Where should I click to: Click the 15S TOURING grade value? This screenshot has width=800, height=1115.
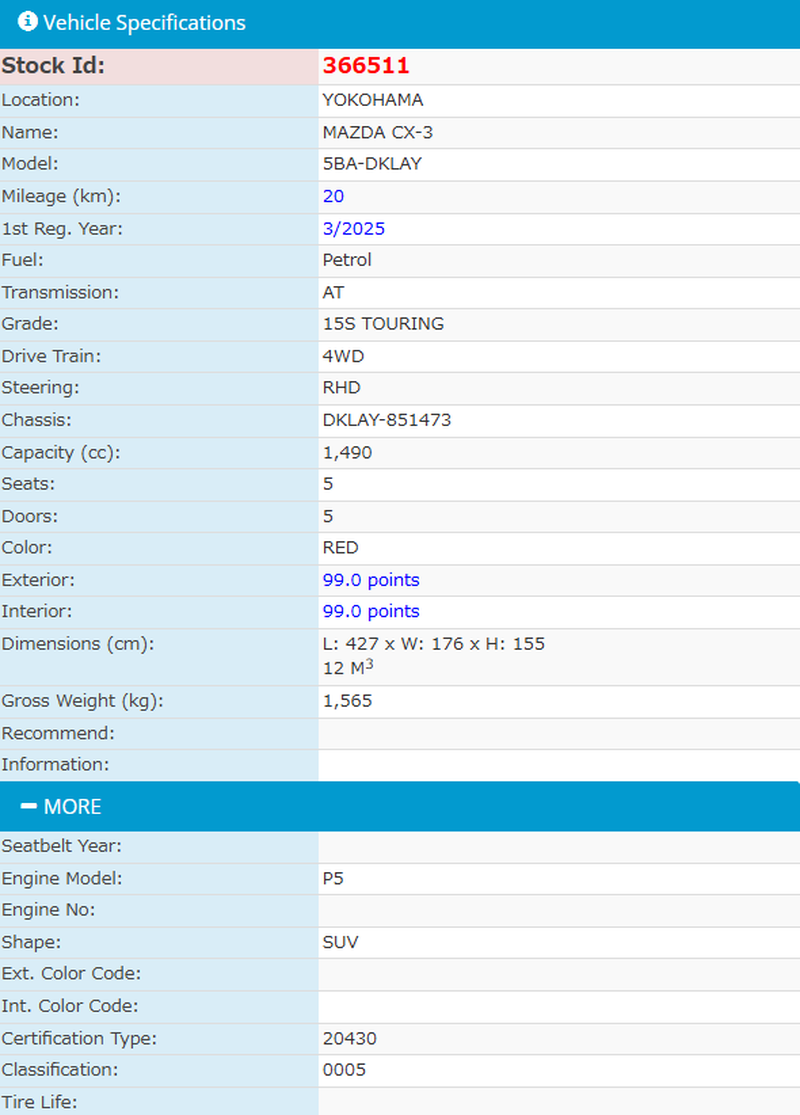(x=383, y=324)
